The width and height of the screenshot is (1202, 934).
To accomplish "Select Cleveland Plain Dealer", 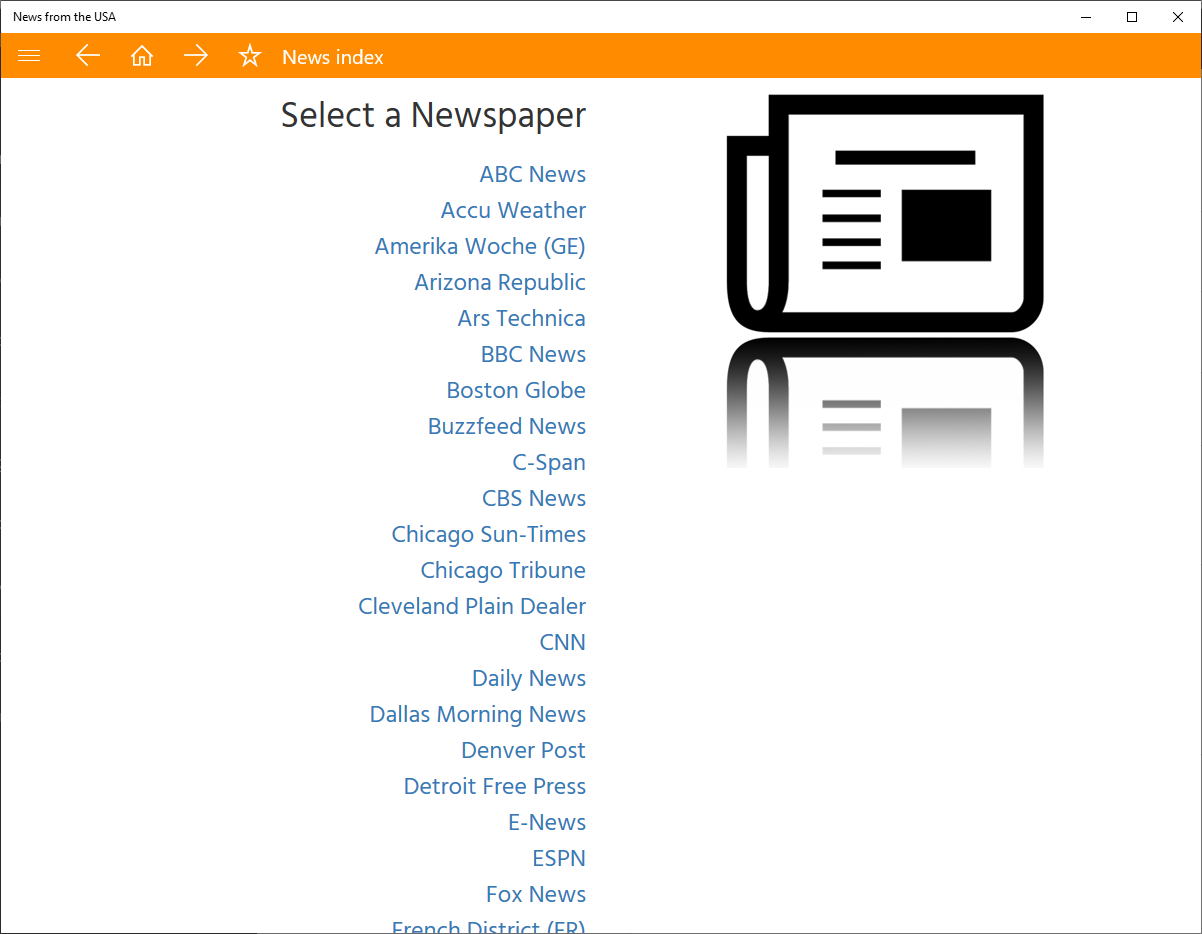I will point(471,606).
